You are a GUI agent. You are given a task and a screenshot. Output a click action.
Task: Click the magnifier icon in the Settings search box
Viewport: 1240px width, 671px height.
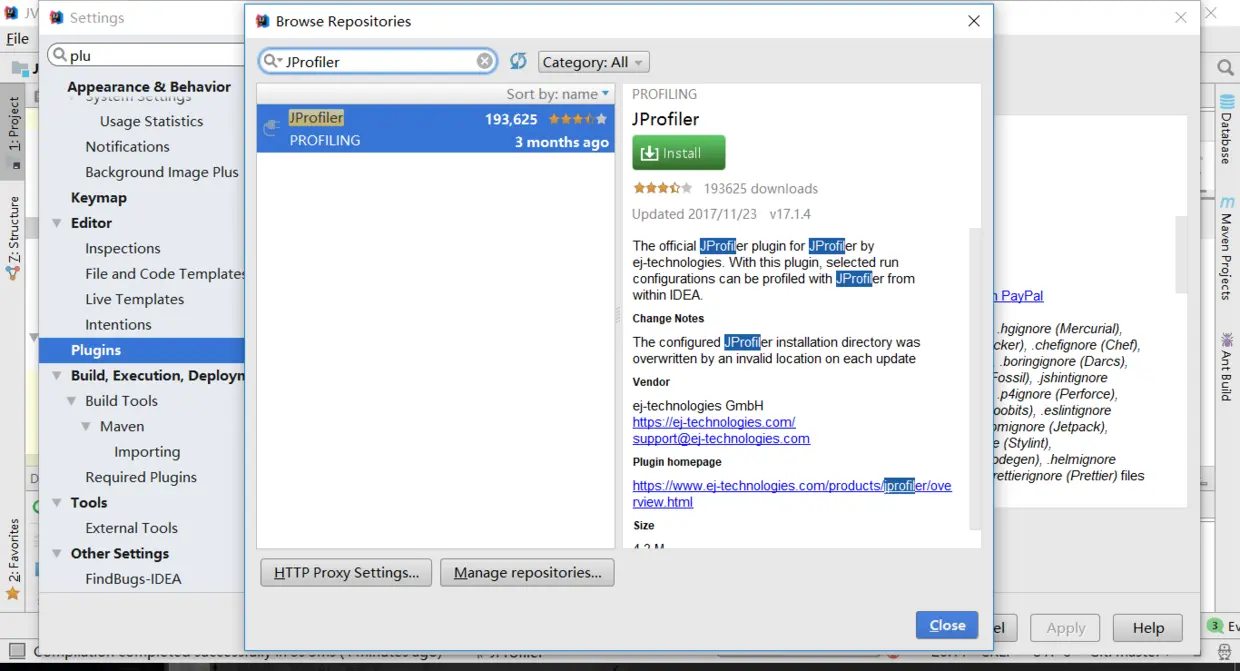tap(60, 55)
